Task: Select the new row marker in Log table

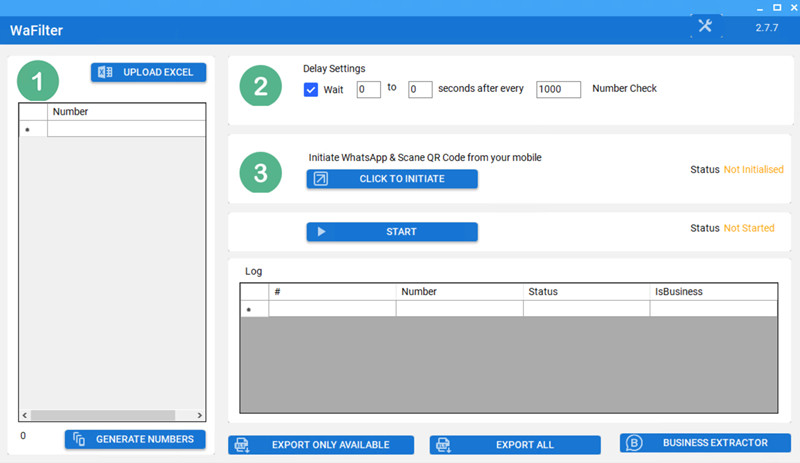Action: click(x=254, y=309)
